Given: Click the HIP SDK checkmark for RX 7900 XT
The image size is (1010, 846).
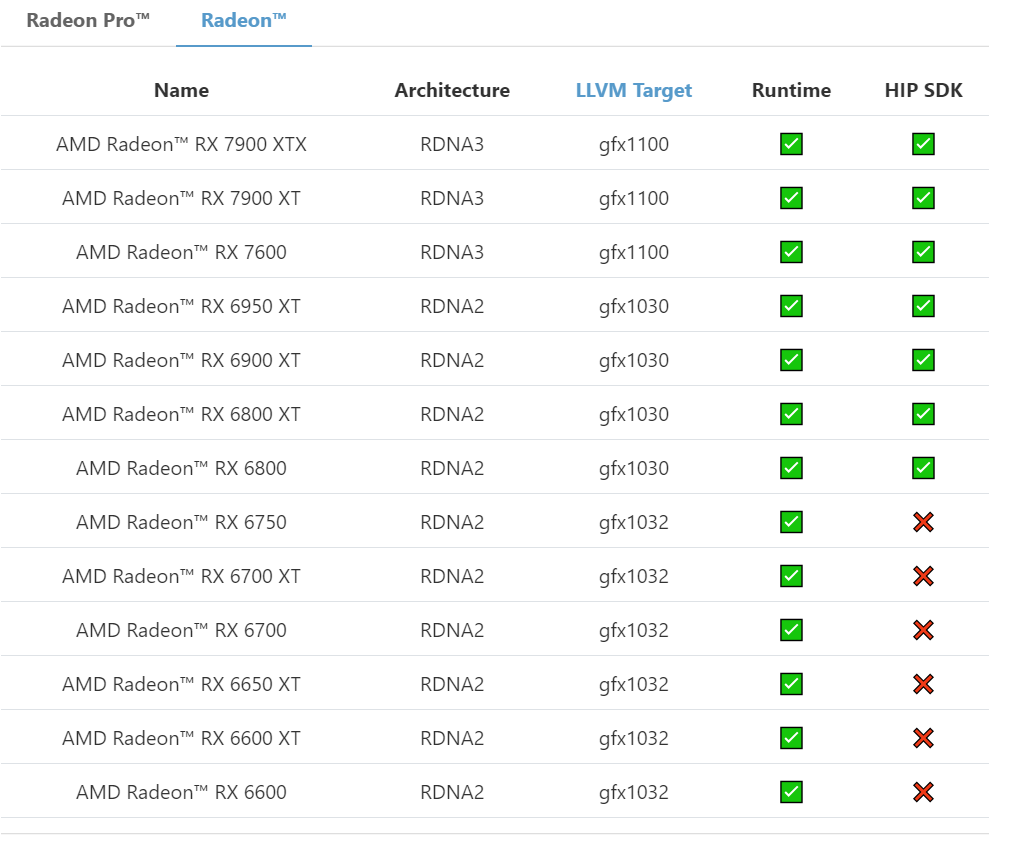Looking at the screenshot, I should coord(924,198).
